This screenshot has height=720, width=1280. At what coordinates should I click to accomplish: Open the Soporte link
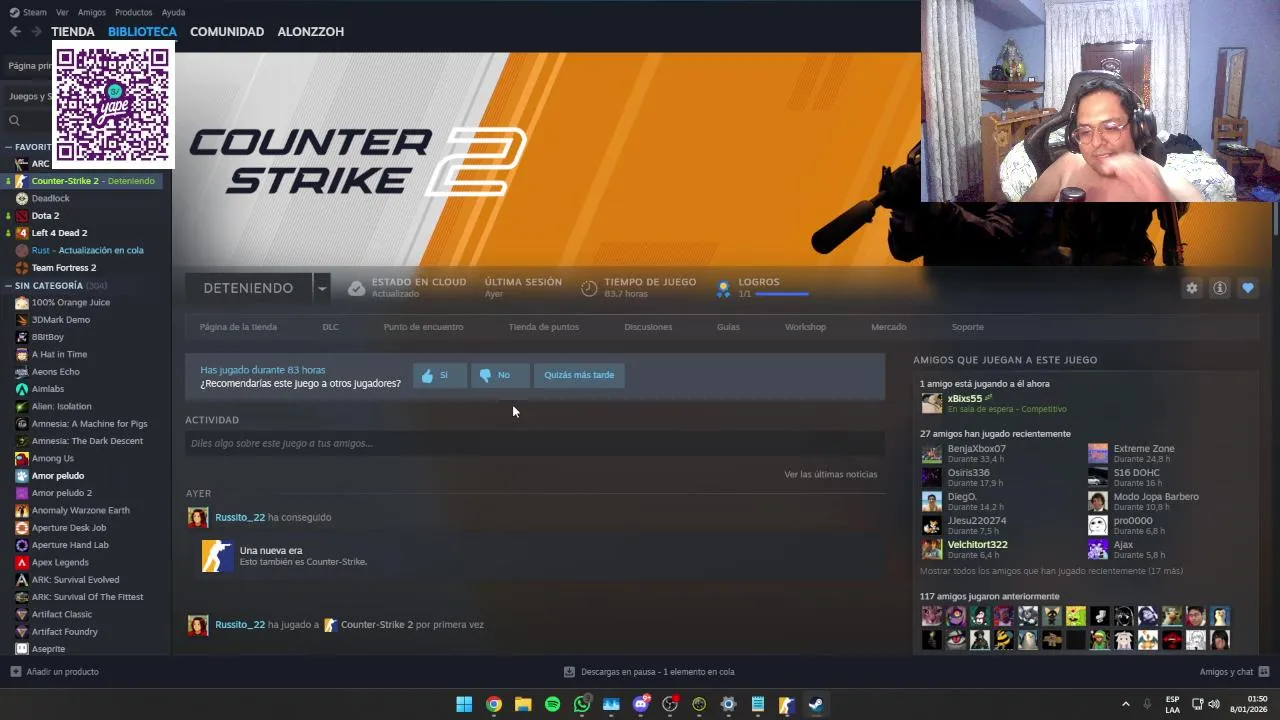click(x=967, y=327)
